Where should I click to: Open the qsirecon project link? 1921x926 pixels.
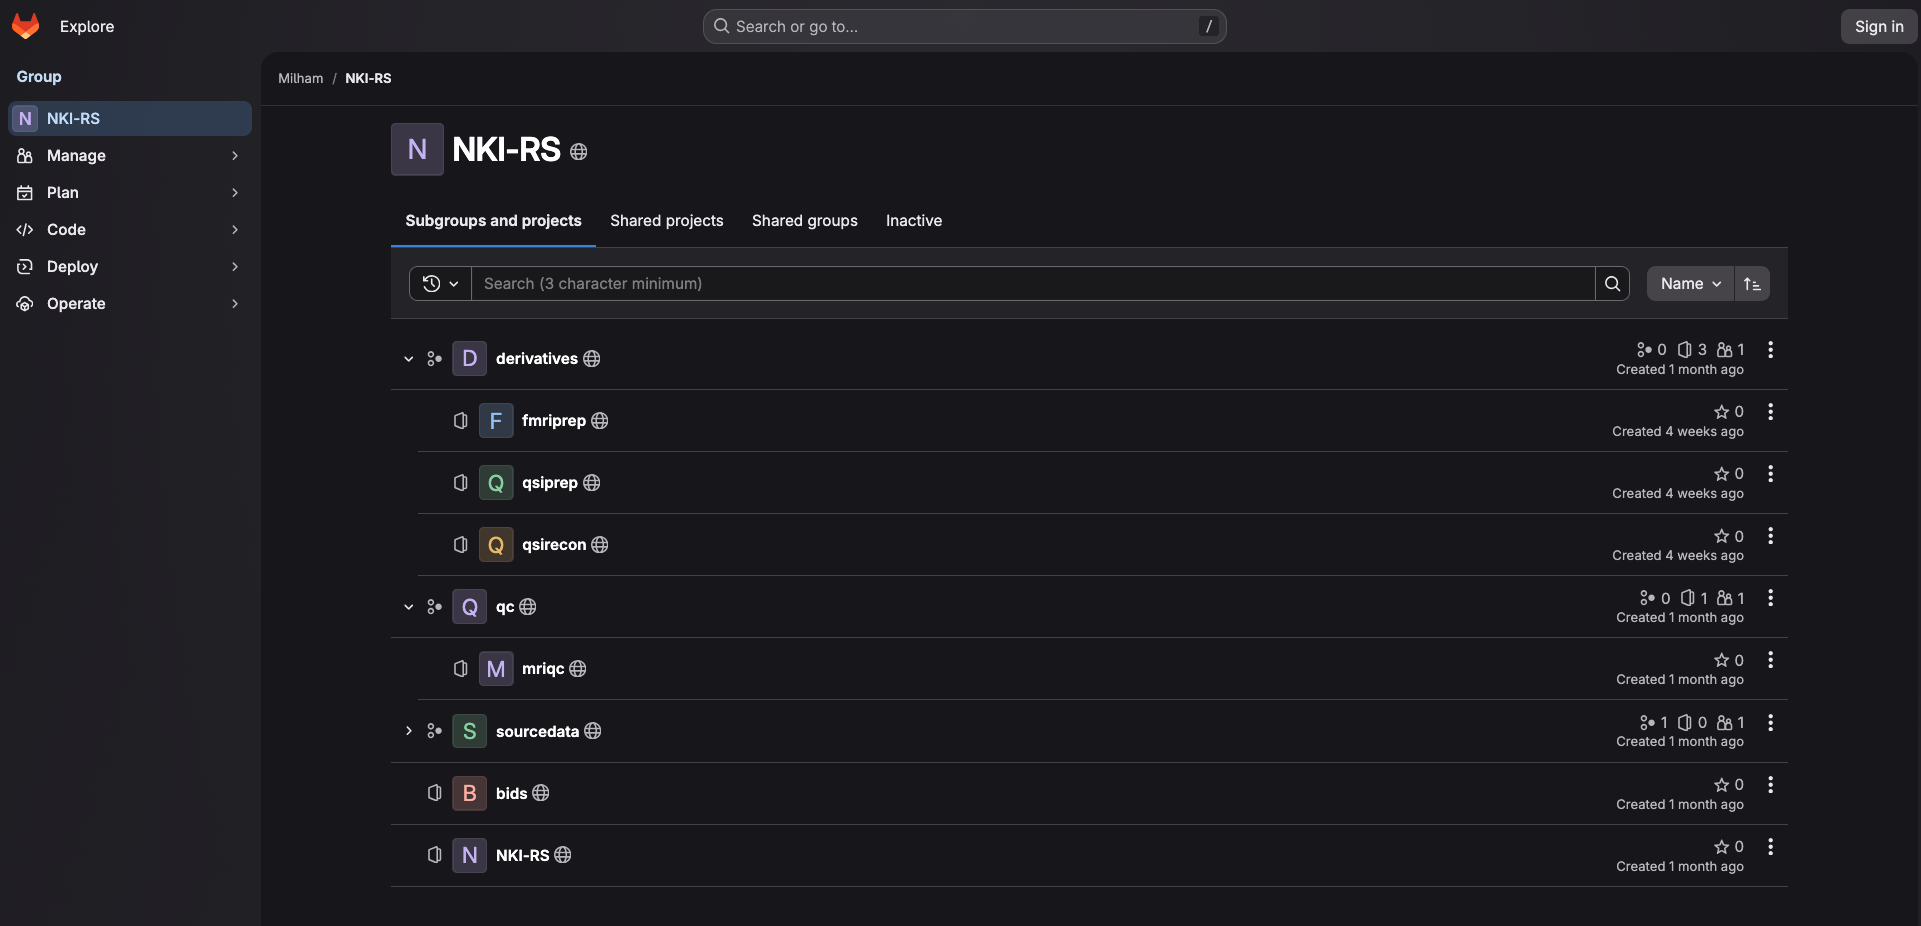click(554, 545)
